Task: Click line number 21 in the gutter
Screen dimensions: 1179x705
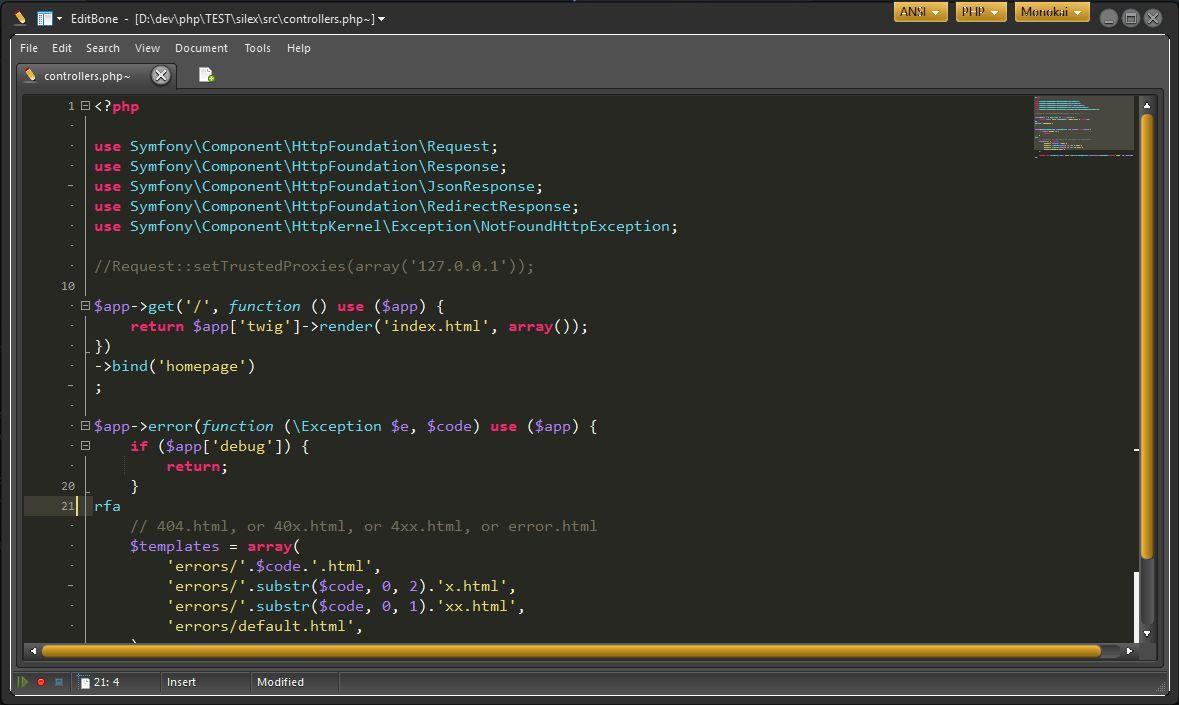Action: pos(68,506)
